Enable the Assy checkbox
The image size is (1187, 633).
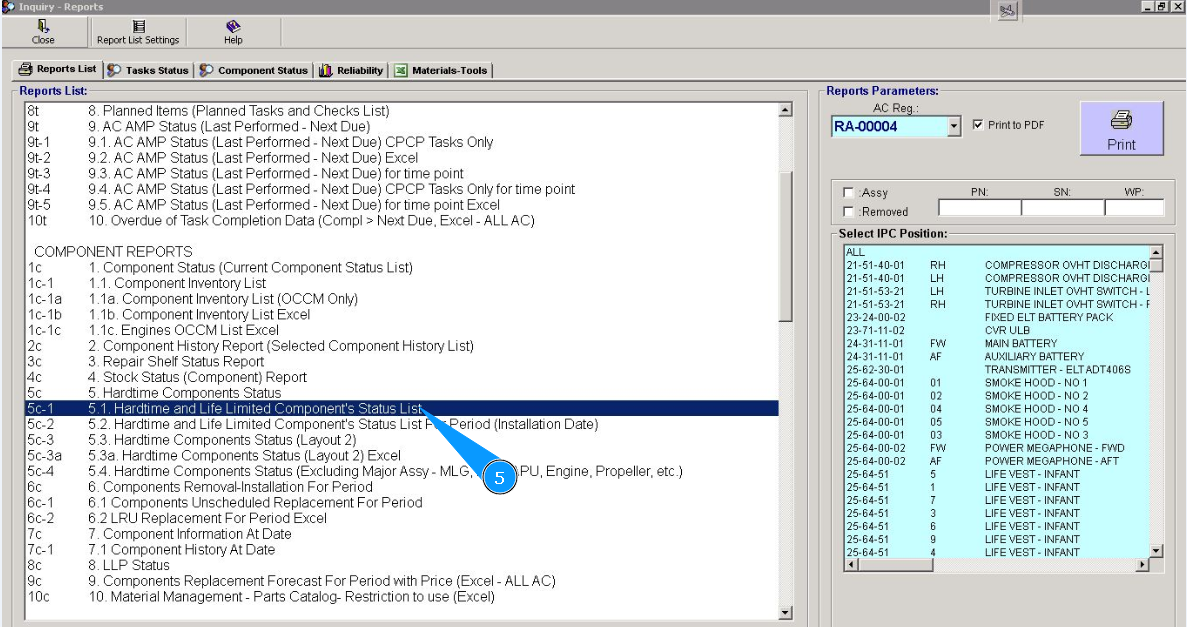[x=848, y=192]
